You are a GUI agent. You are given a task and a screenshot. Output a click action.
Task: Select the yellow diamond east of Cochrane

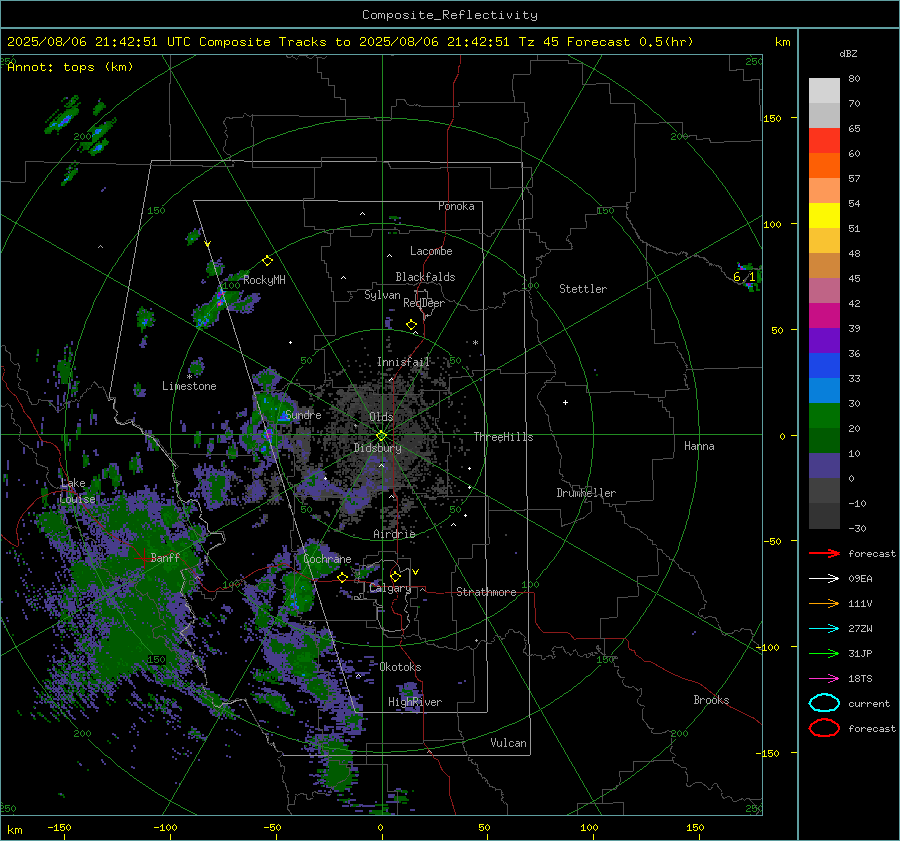pos(343,577)
